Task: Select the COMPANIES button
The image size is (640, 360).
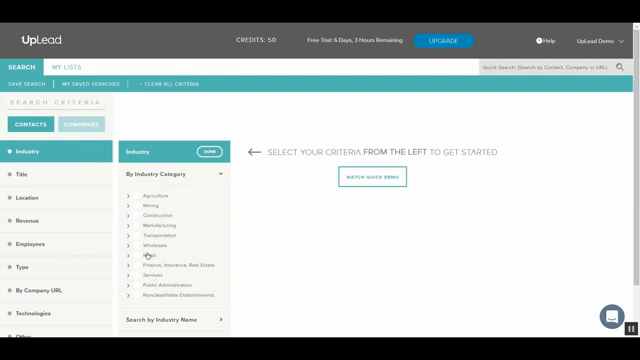Action: tap(81, 124)
